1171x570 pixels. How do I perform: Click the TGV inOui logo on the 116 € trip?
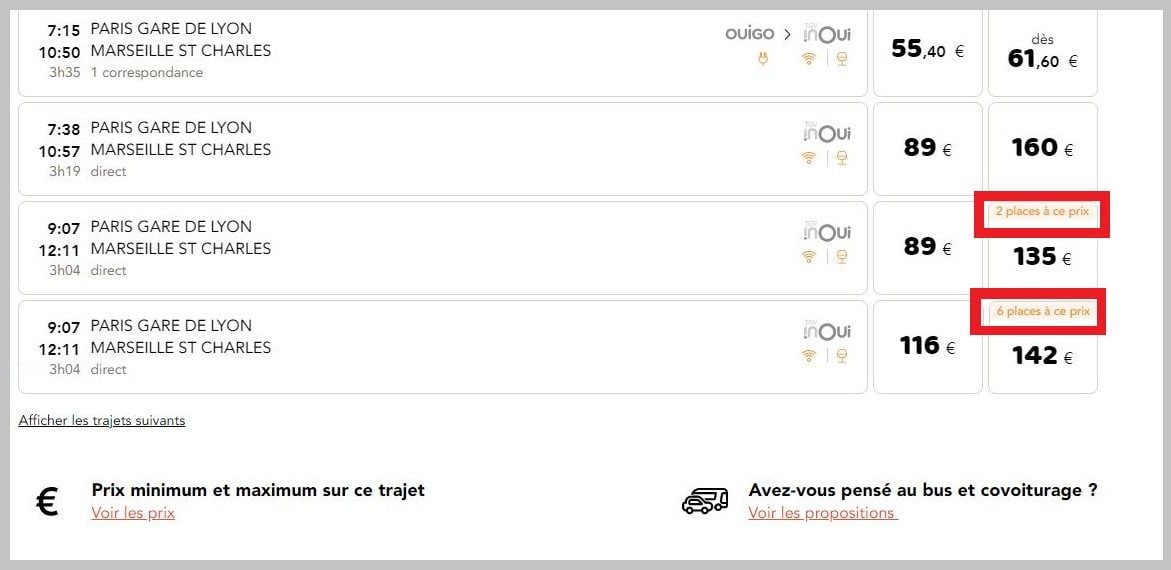[x=827, y=330]
